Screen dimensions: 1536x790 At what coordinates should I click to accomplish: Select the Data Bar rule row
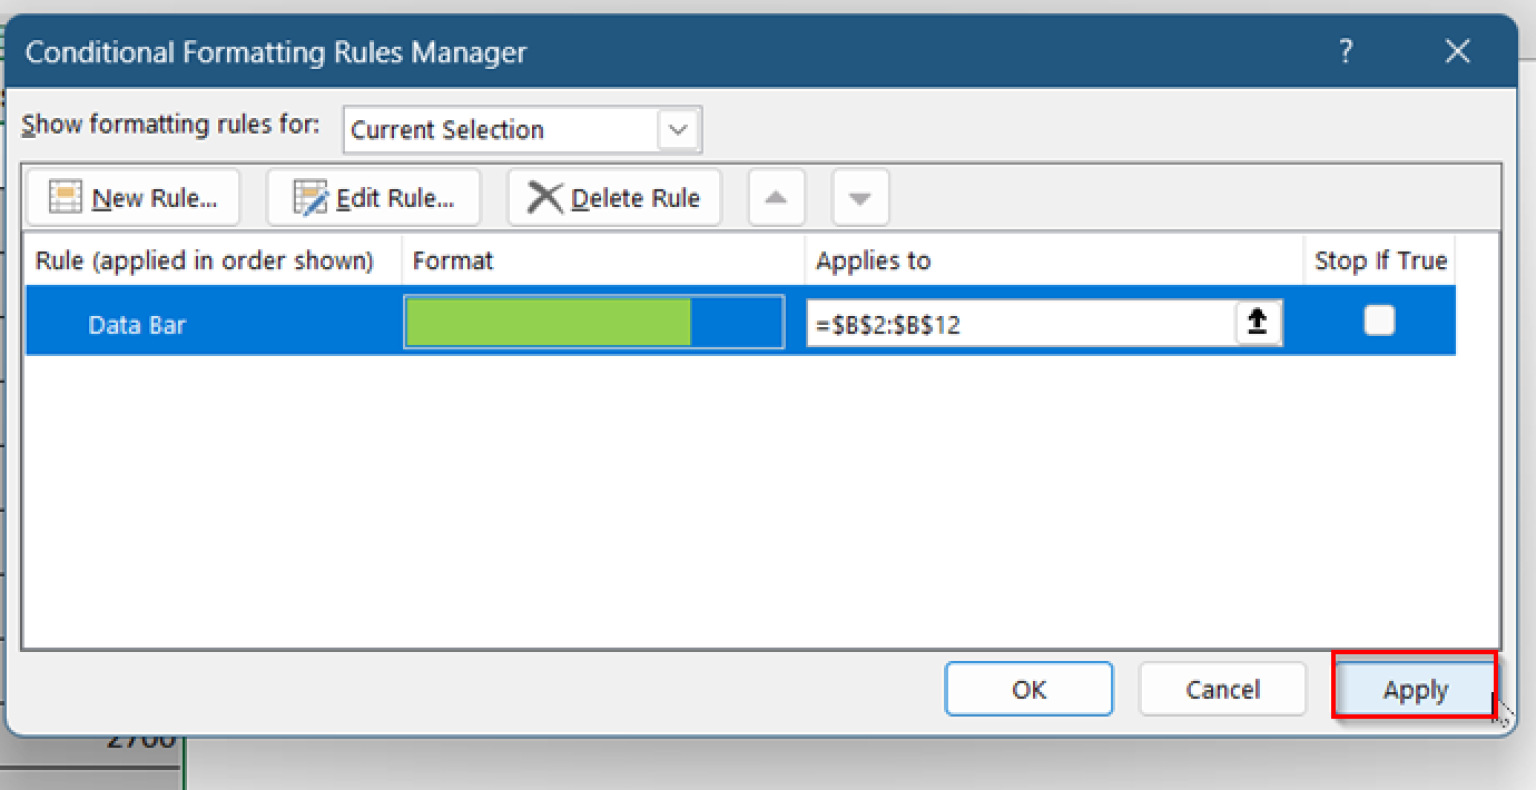coord(137,323)
